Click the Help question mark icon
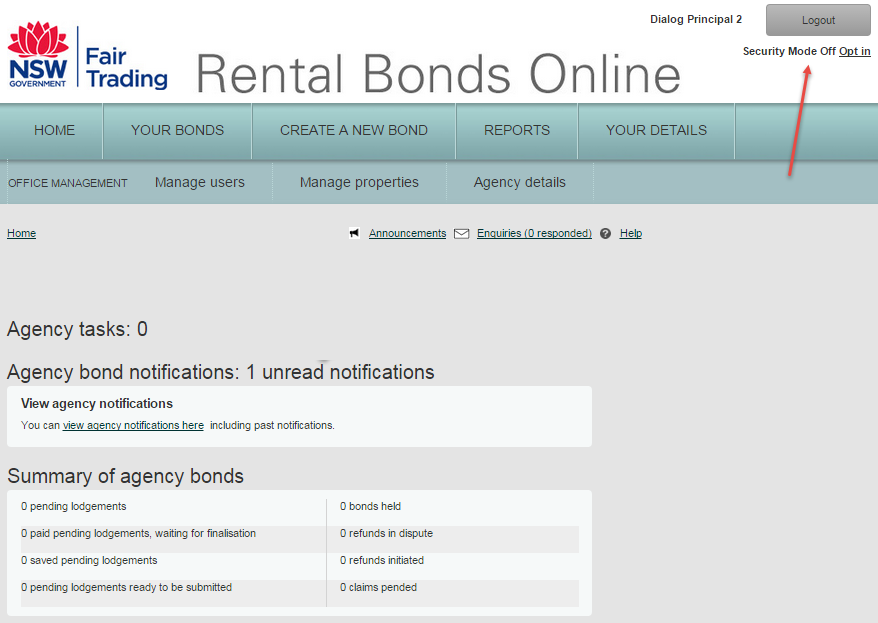The height and width of the screenshot is (623, 878). tap(605, 233)
